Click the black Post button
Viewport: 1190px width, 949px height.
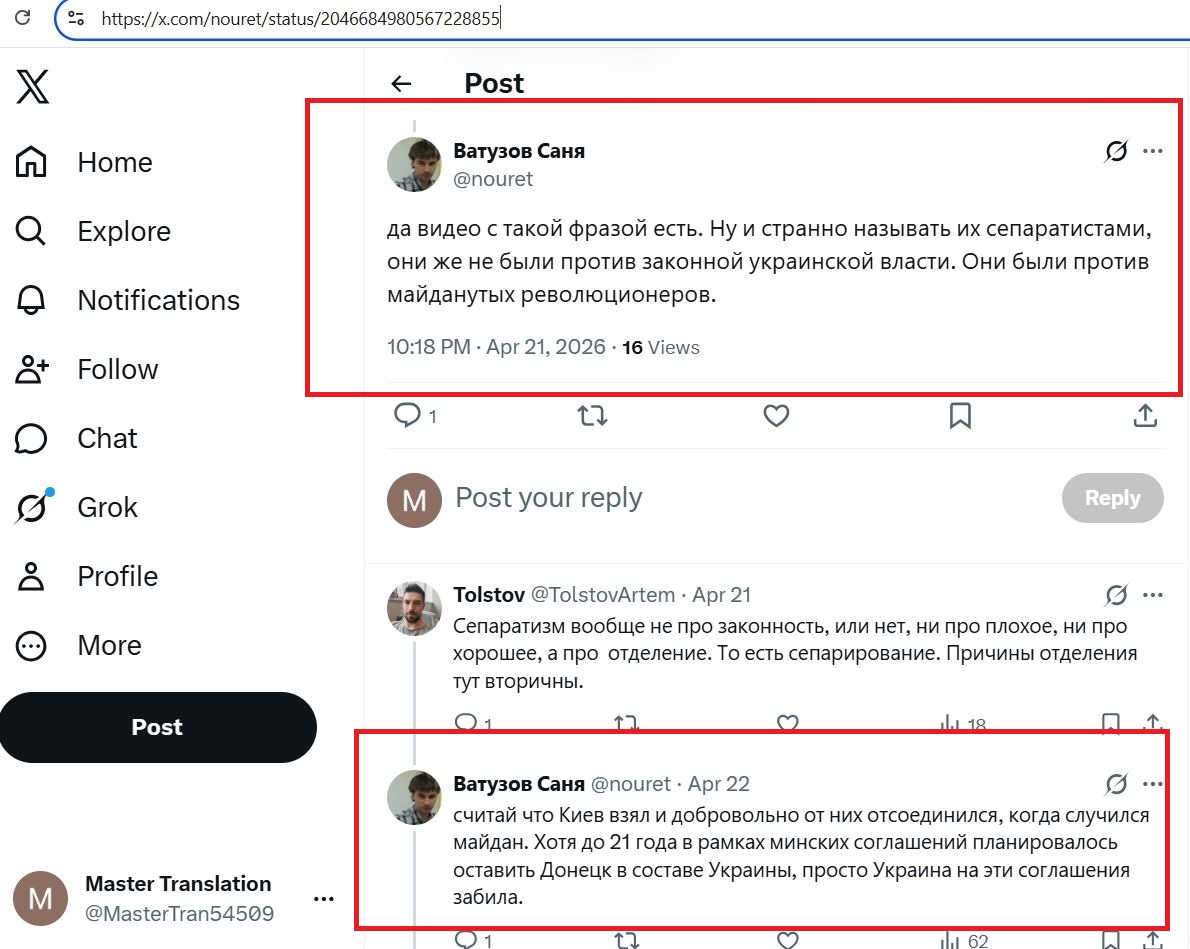pos(157,727)
